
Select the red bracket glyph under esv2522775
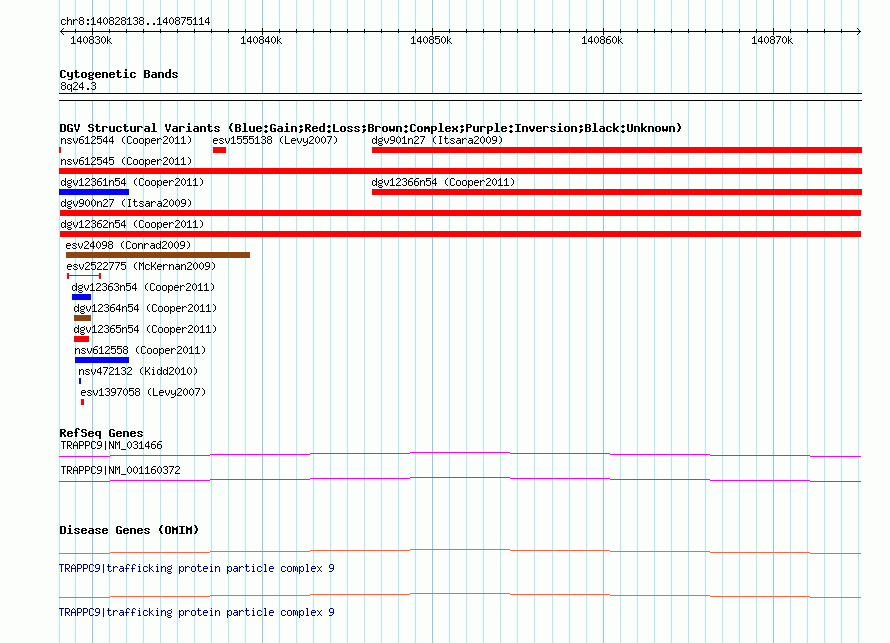(x=84, y=276)
